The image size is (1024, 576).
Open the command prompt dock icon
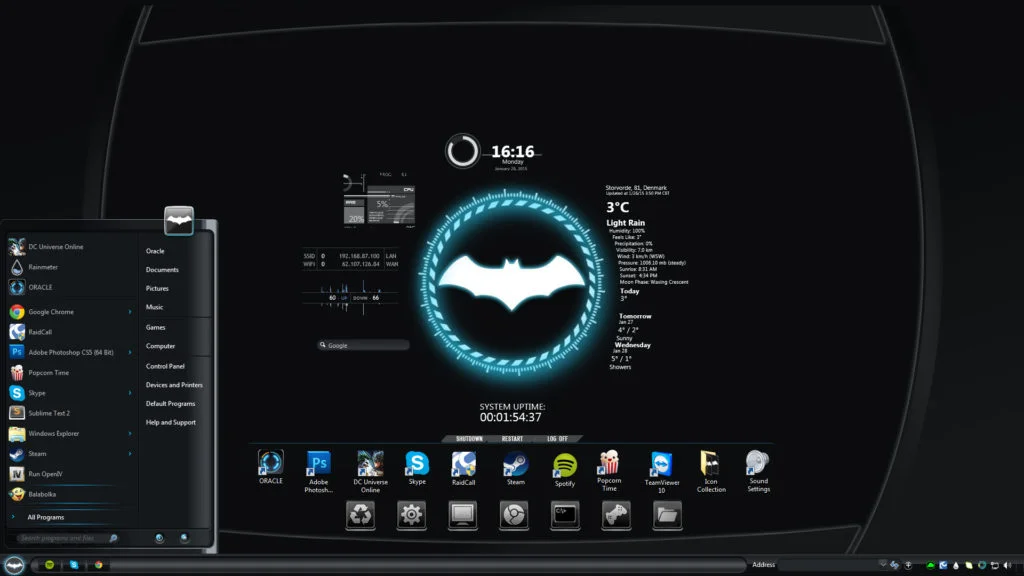click(x=565, y=515)
